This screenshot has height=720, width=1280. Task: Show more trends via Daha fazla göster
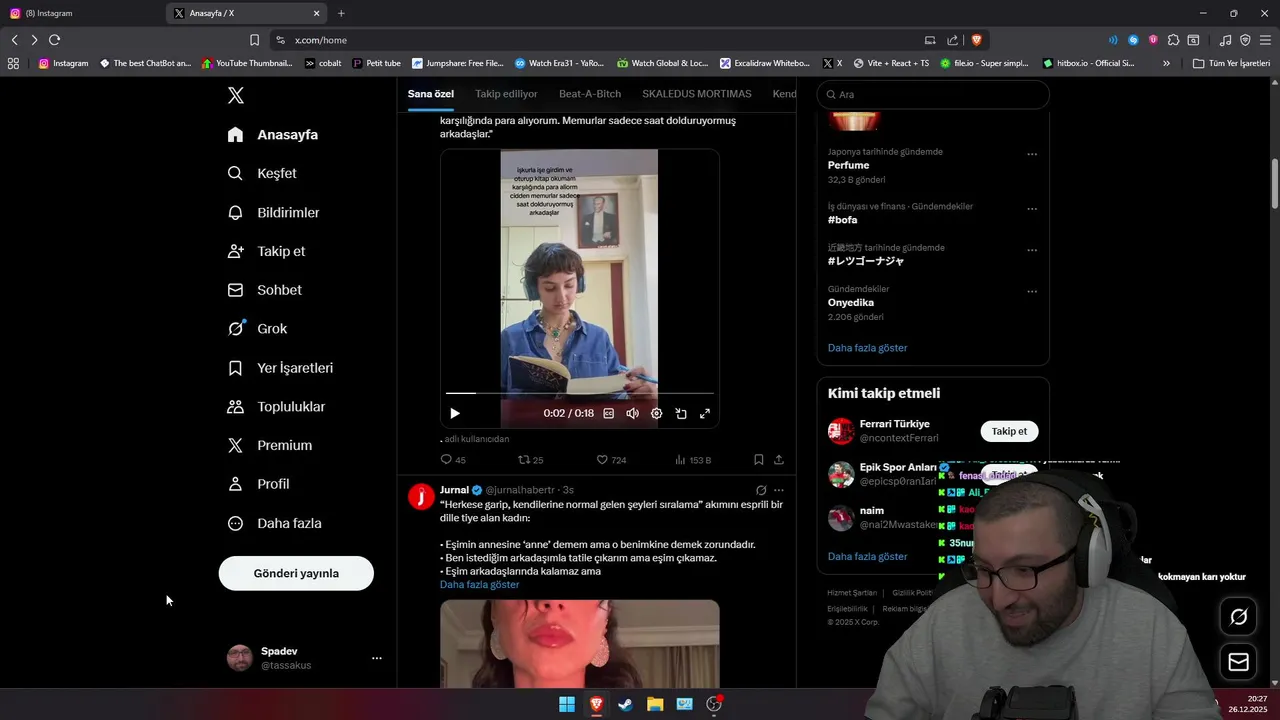click(867, 348)
